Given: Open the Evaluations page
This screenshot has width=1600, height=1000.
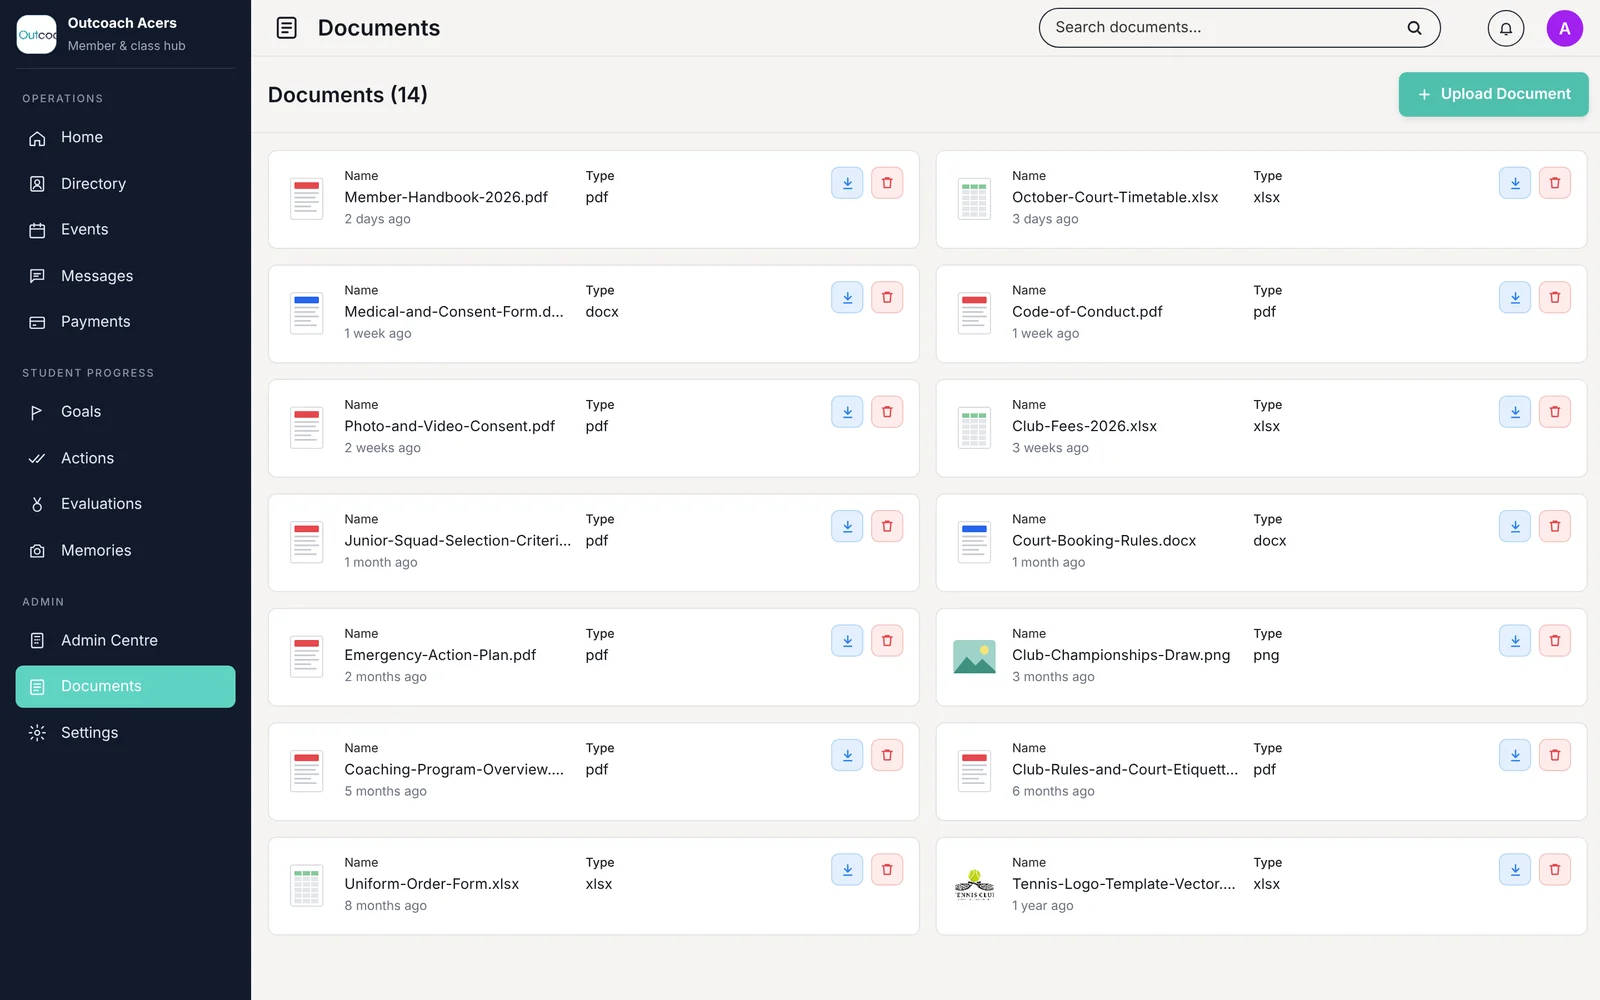Looking at the screenshot, I should (126, 504).
